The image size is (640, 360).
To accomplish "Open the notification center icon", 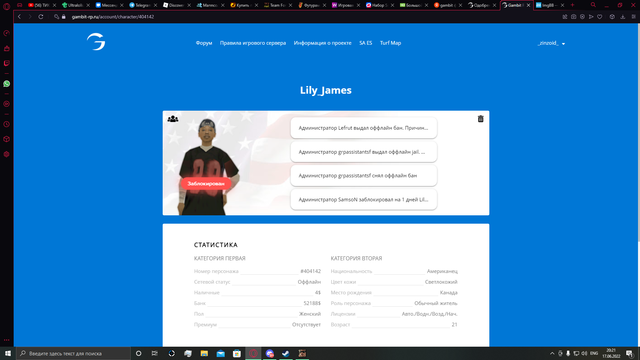I will tap(629, 353).
